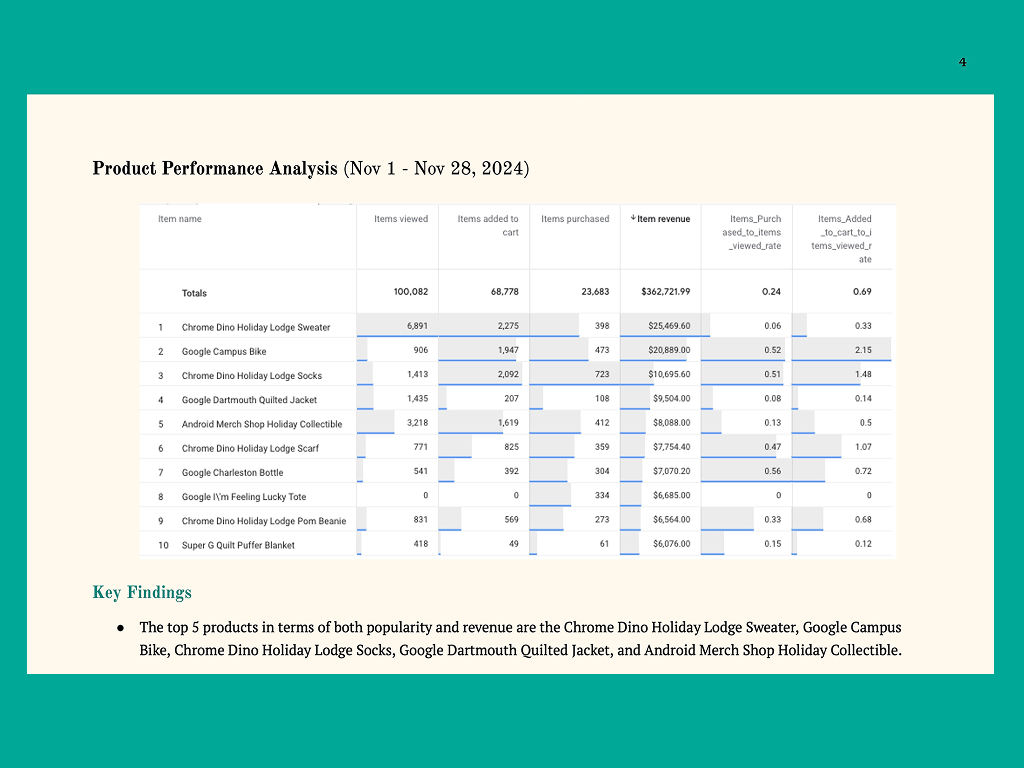Click the top 5 products bullet text
Image resolution: width=1024 pixels, height=768 pixels.
520,639
